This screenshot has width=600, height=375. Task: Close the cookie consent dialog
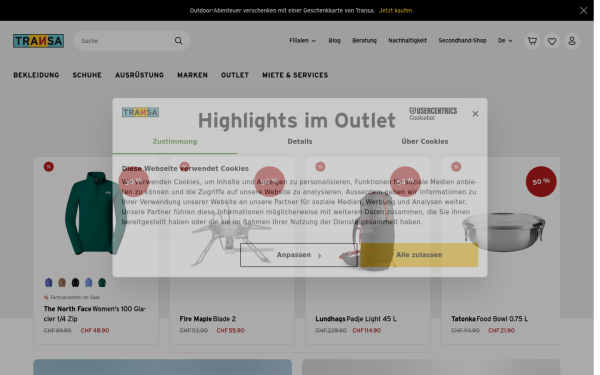point(475,114)
